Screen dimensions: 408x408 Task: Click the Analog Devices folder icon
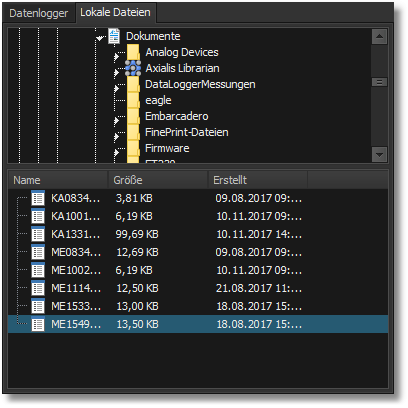click(133, 52)
